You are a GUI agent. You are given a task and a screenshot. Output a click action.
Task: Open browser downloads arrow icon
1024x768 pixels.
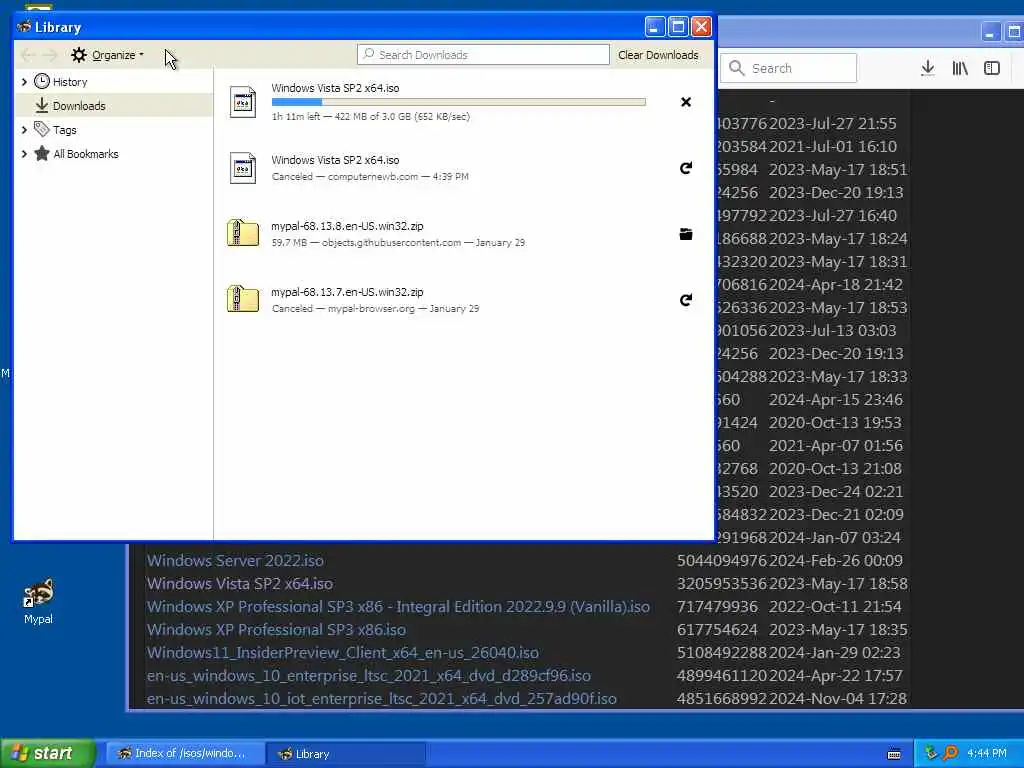[x=927, y=68]
